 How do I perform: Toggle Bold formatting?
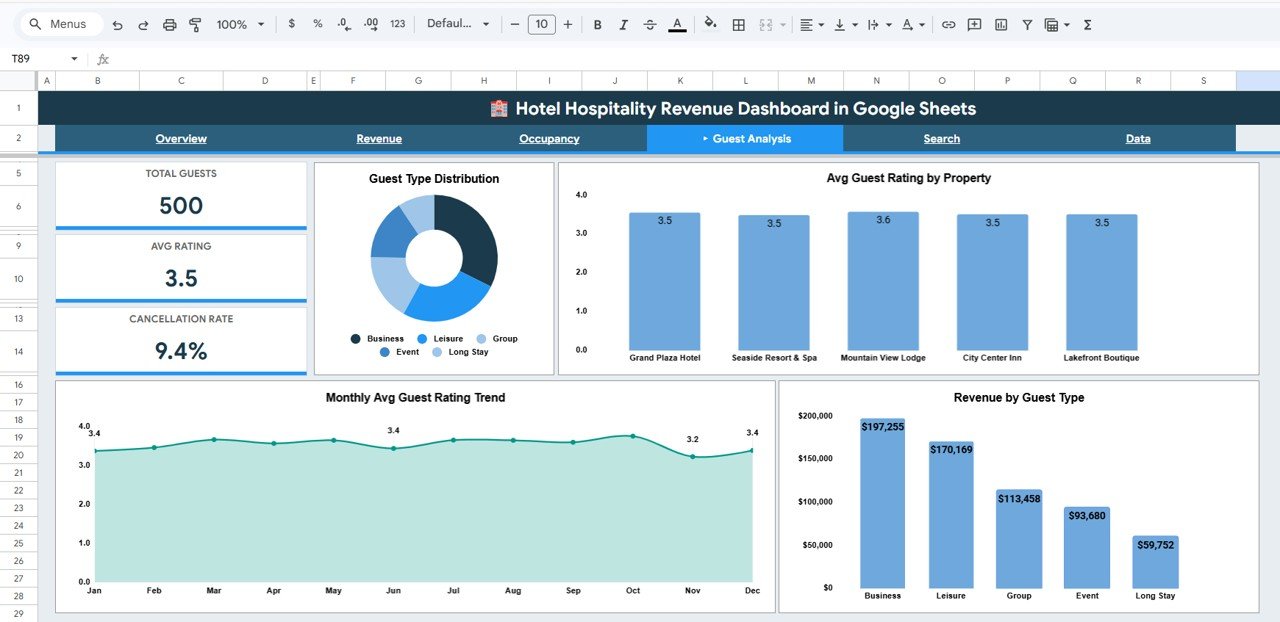pyautogui.click(x=598, y=24)
